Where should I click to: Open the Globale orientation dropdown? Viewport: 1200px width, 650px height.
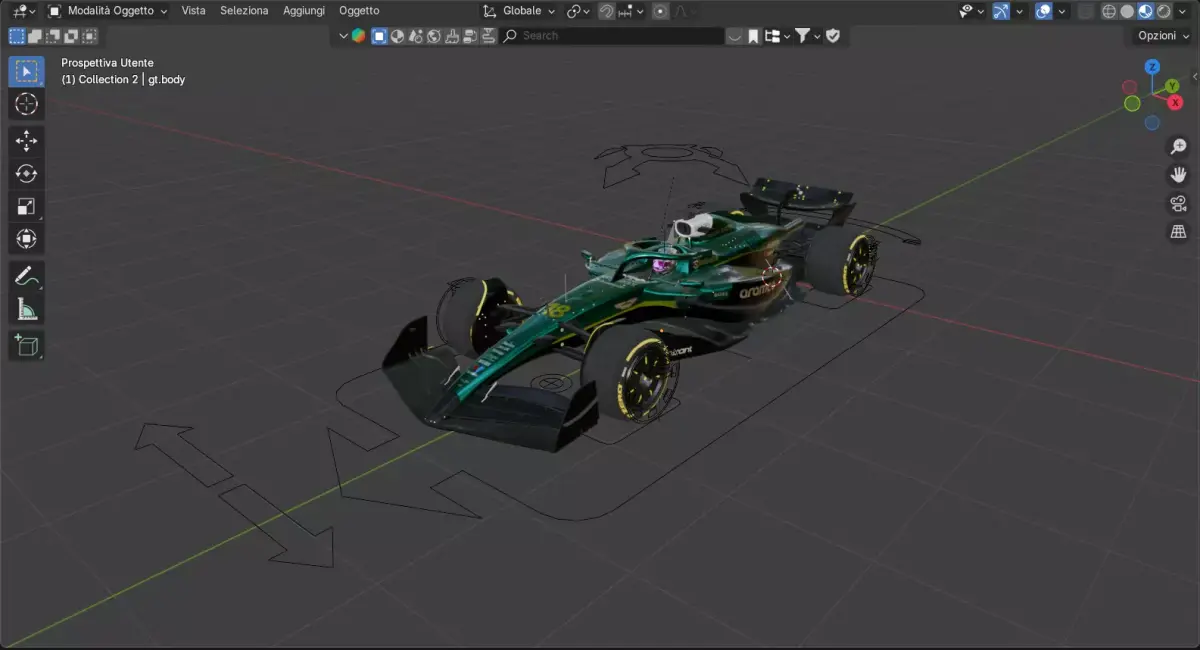(518, 11)
